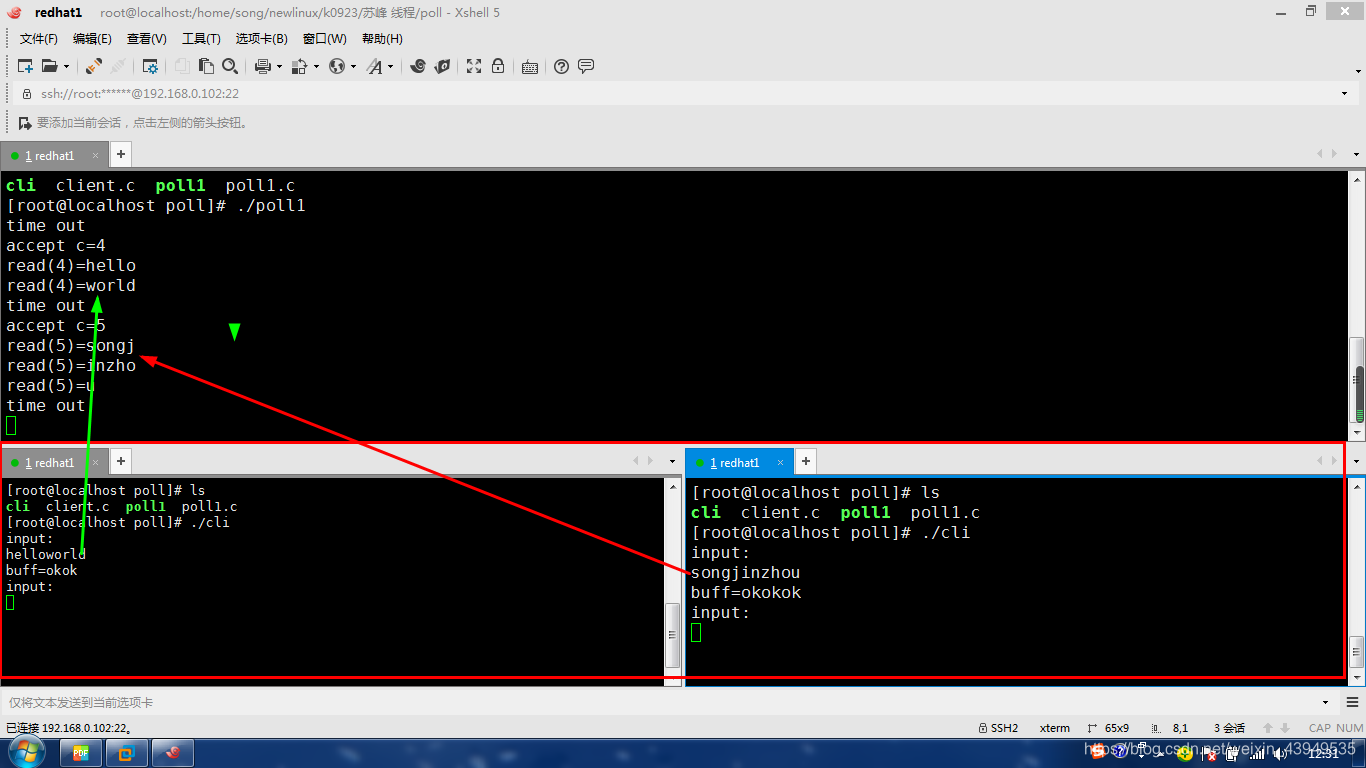
Task: Click the Font icon
Action: click(x=374, y=66)
